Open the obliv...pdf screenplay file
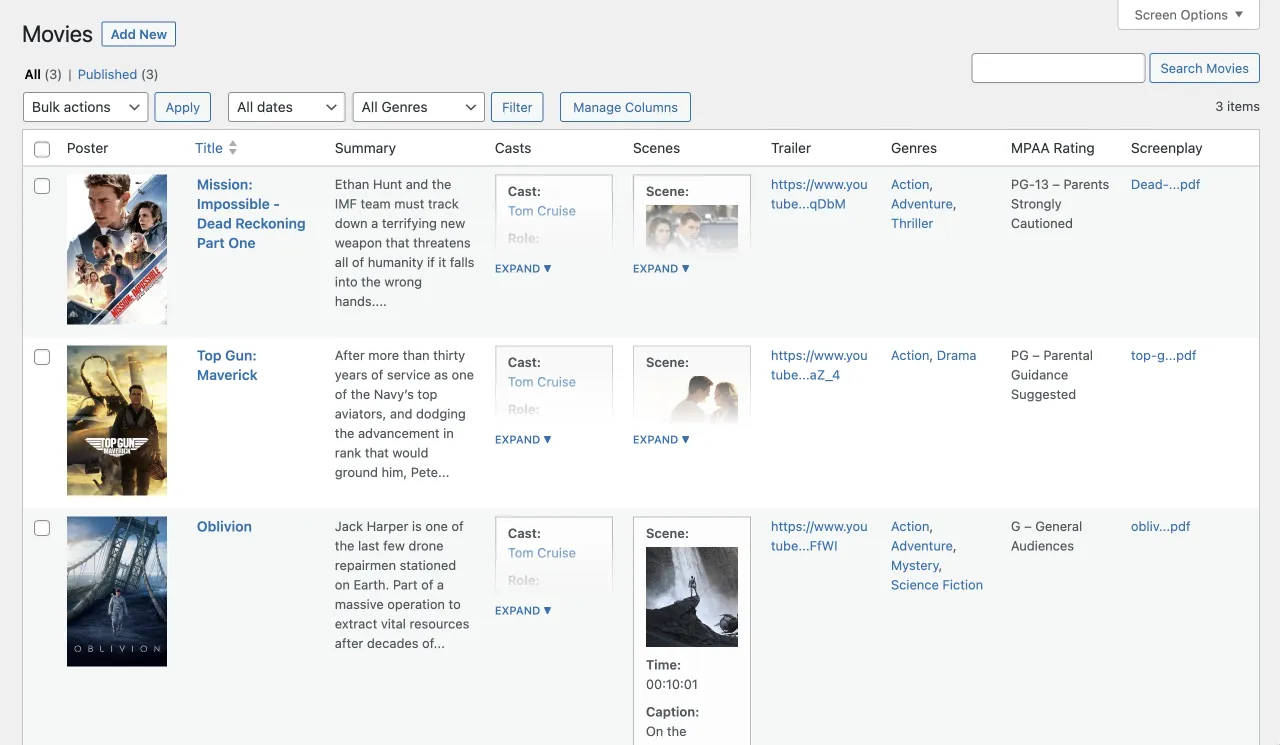Image resolution: width=1280 pixels, height=745 pixels. (1160, 526)
